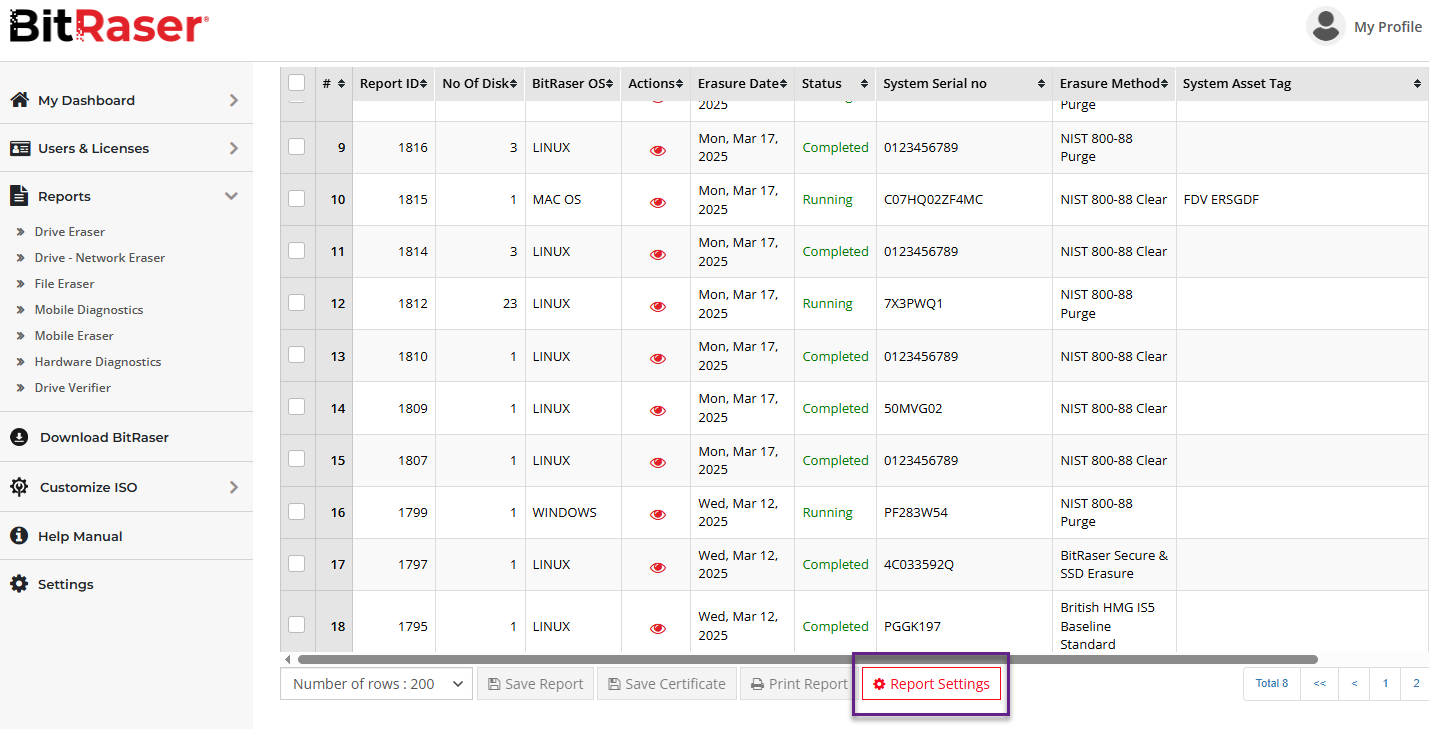The width and height of the screenshot is (1429, 729).
Task: View report 1810 using eye icon
Action: pos(658,358)
